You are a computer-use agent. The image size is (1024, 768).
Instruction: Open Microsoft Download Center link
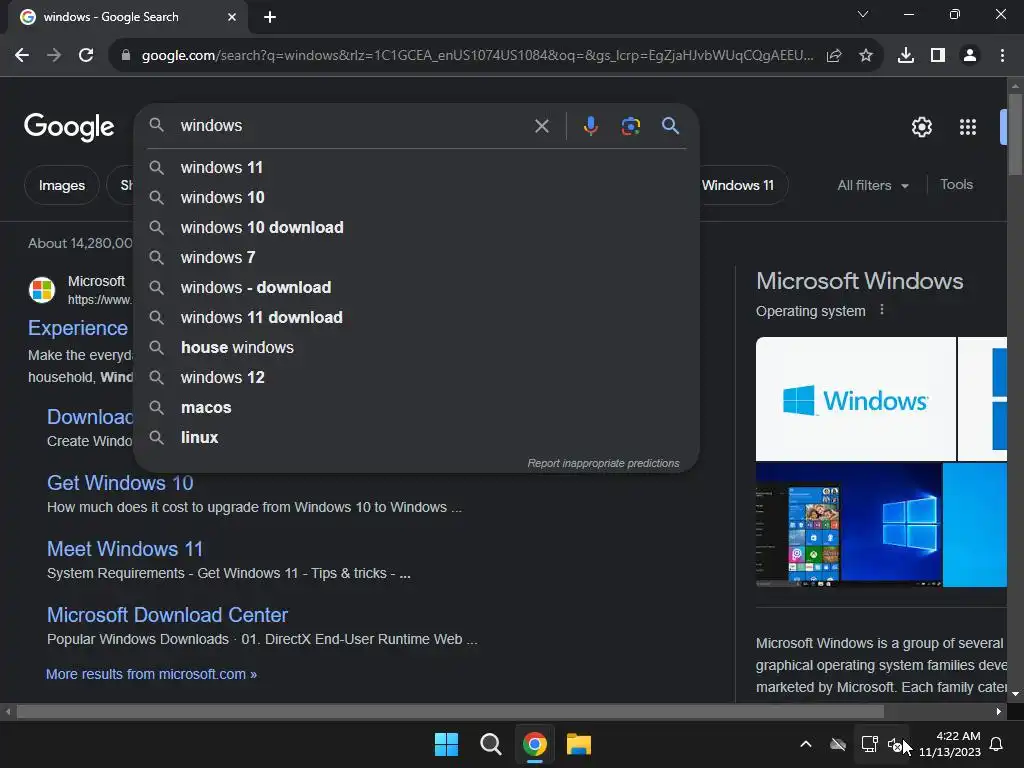point(167,615)
